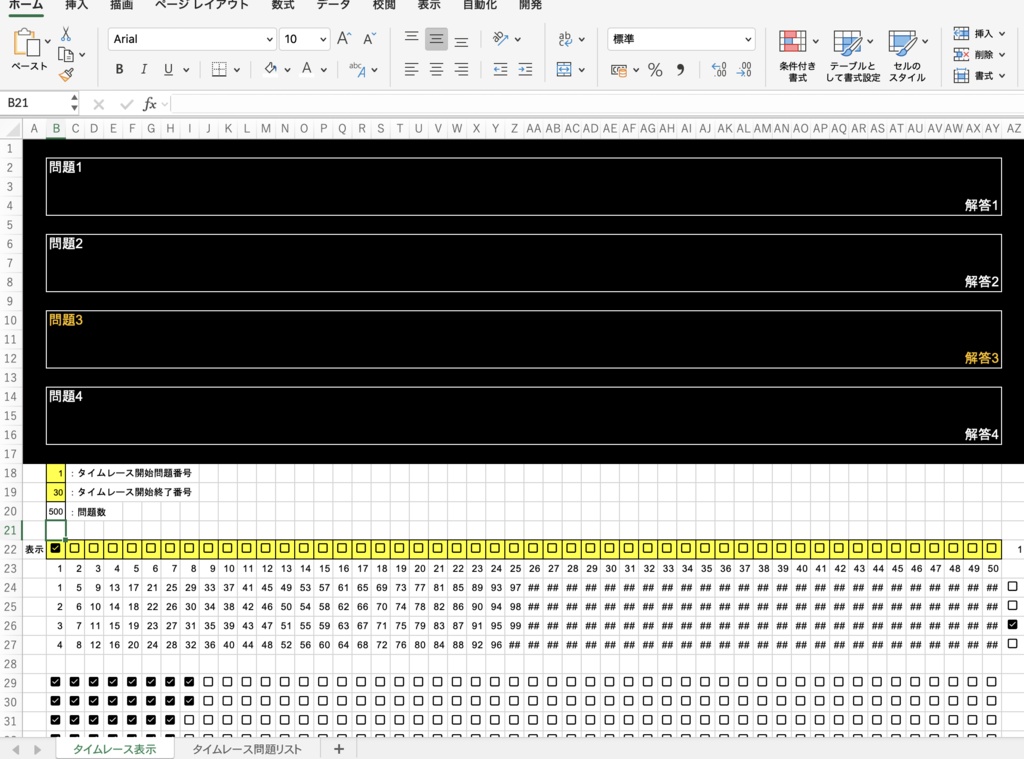The image size is (1024, 759).
Task: Uncheck the checkbox at end of row 26
Action: 1013,624
